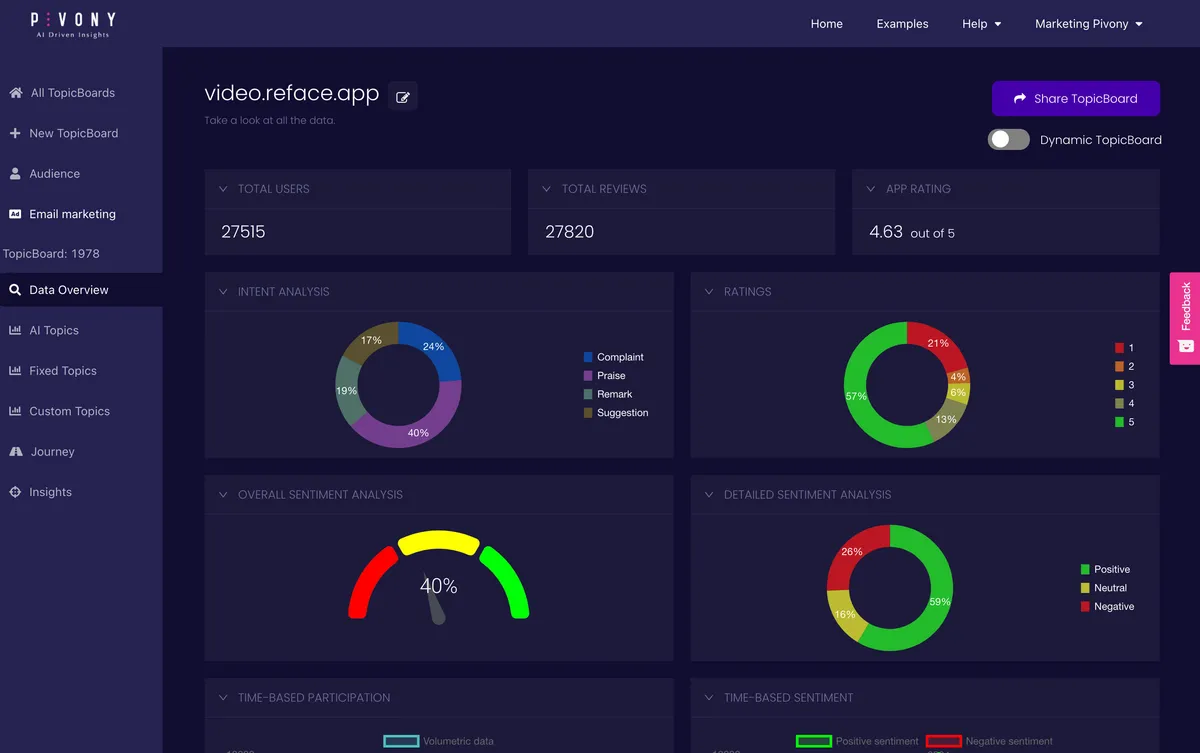Click rating 3 yellow swatch in Ratings legend
The height and width of the screenshot is (753, 1200).
pos(1119,385)
